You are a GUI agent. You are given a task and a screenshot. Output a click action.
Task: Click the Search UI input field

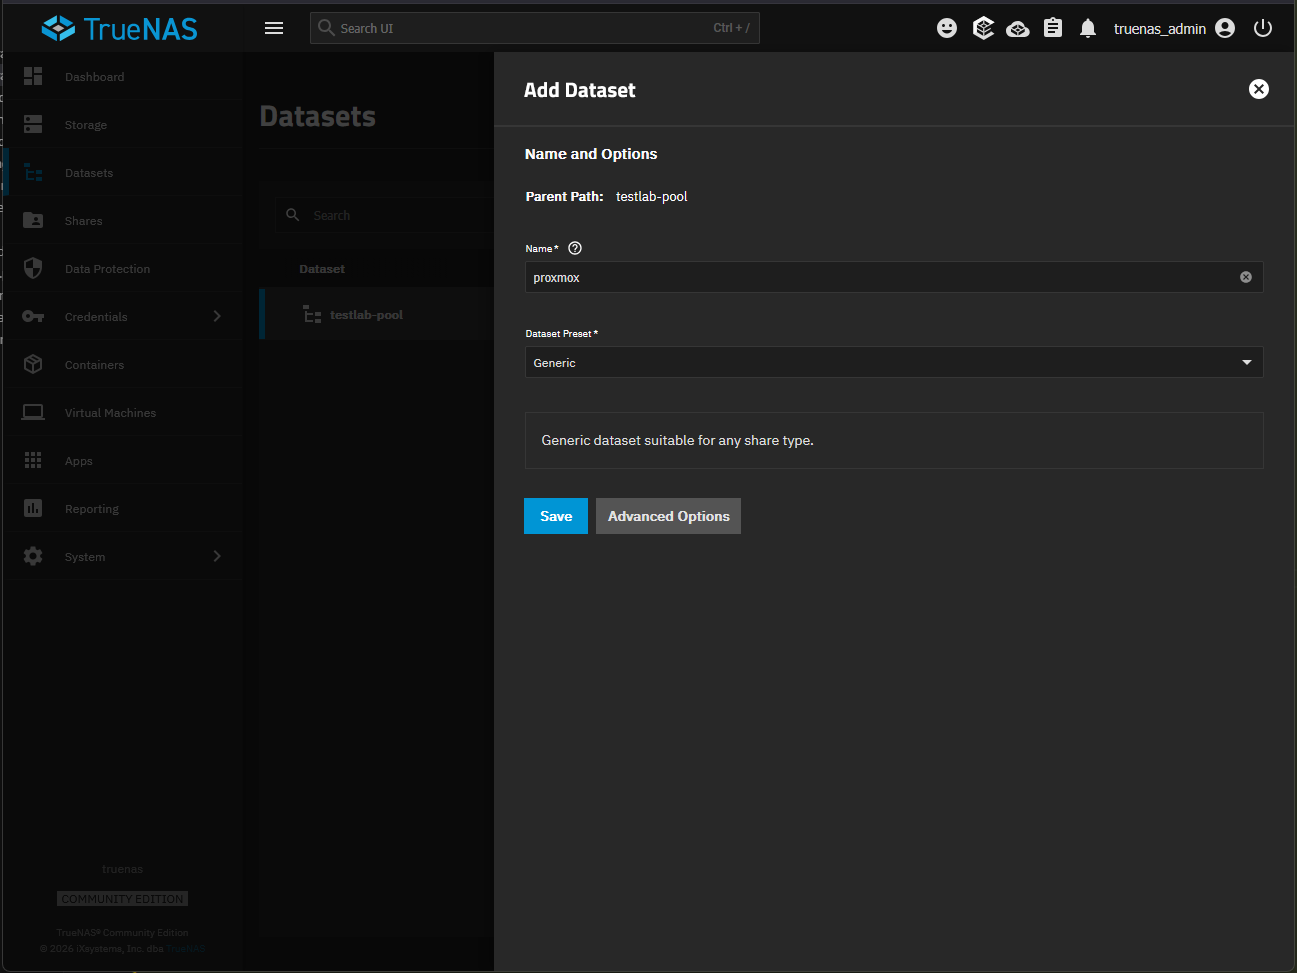[x=535, y=28]
